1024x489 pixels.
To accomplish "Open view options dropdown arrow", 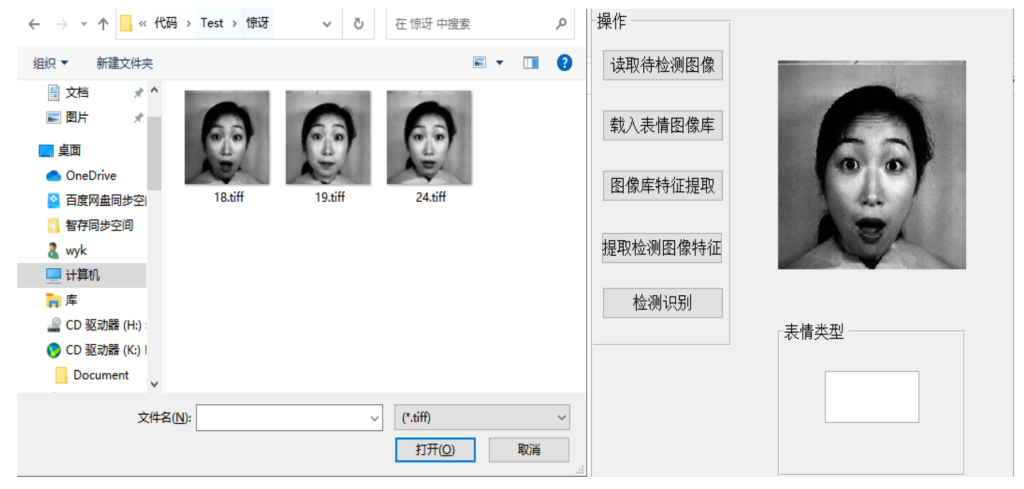I will tap(500, 63).
